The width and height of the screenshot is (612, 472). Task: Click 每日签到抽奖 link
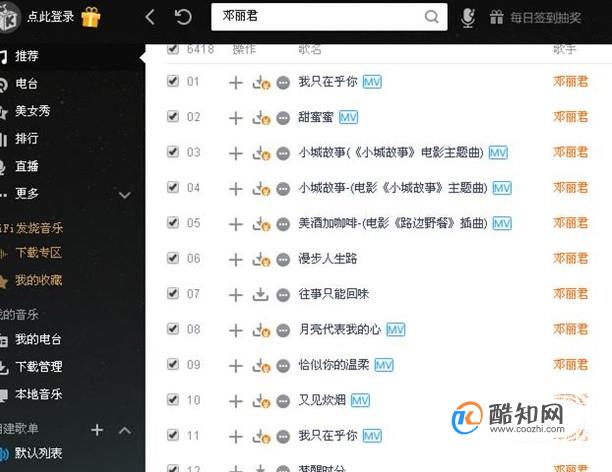click(546, 18)
